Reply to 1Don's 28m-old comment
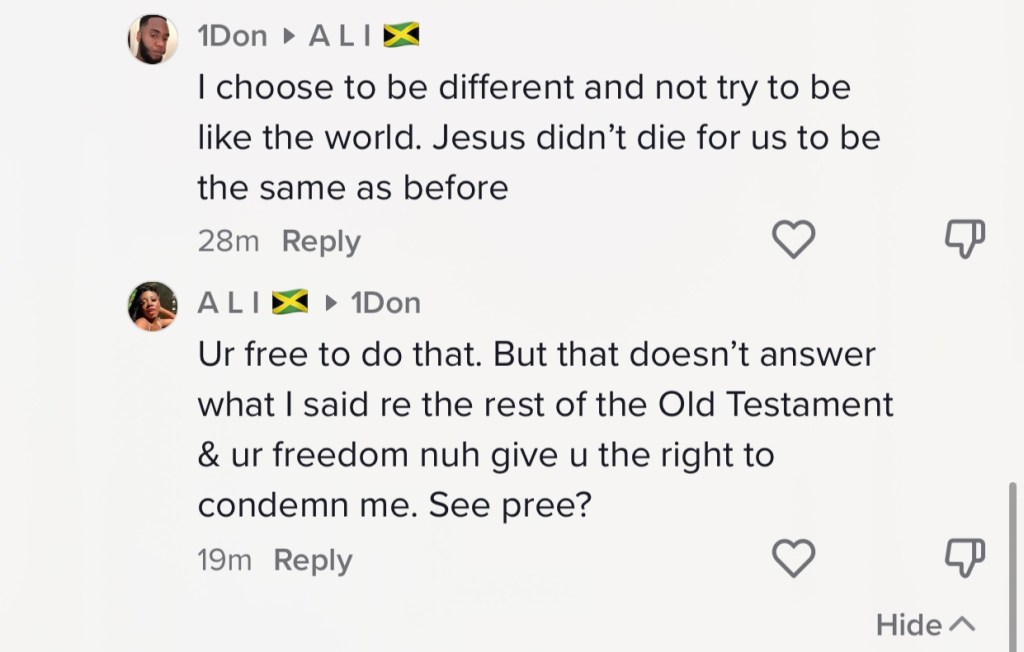Image resolution: width=1024 pixels, height=652 pixels. click(x=321, y=241)
